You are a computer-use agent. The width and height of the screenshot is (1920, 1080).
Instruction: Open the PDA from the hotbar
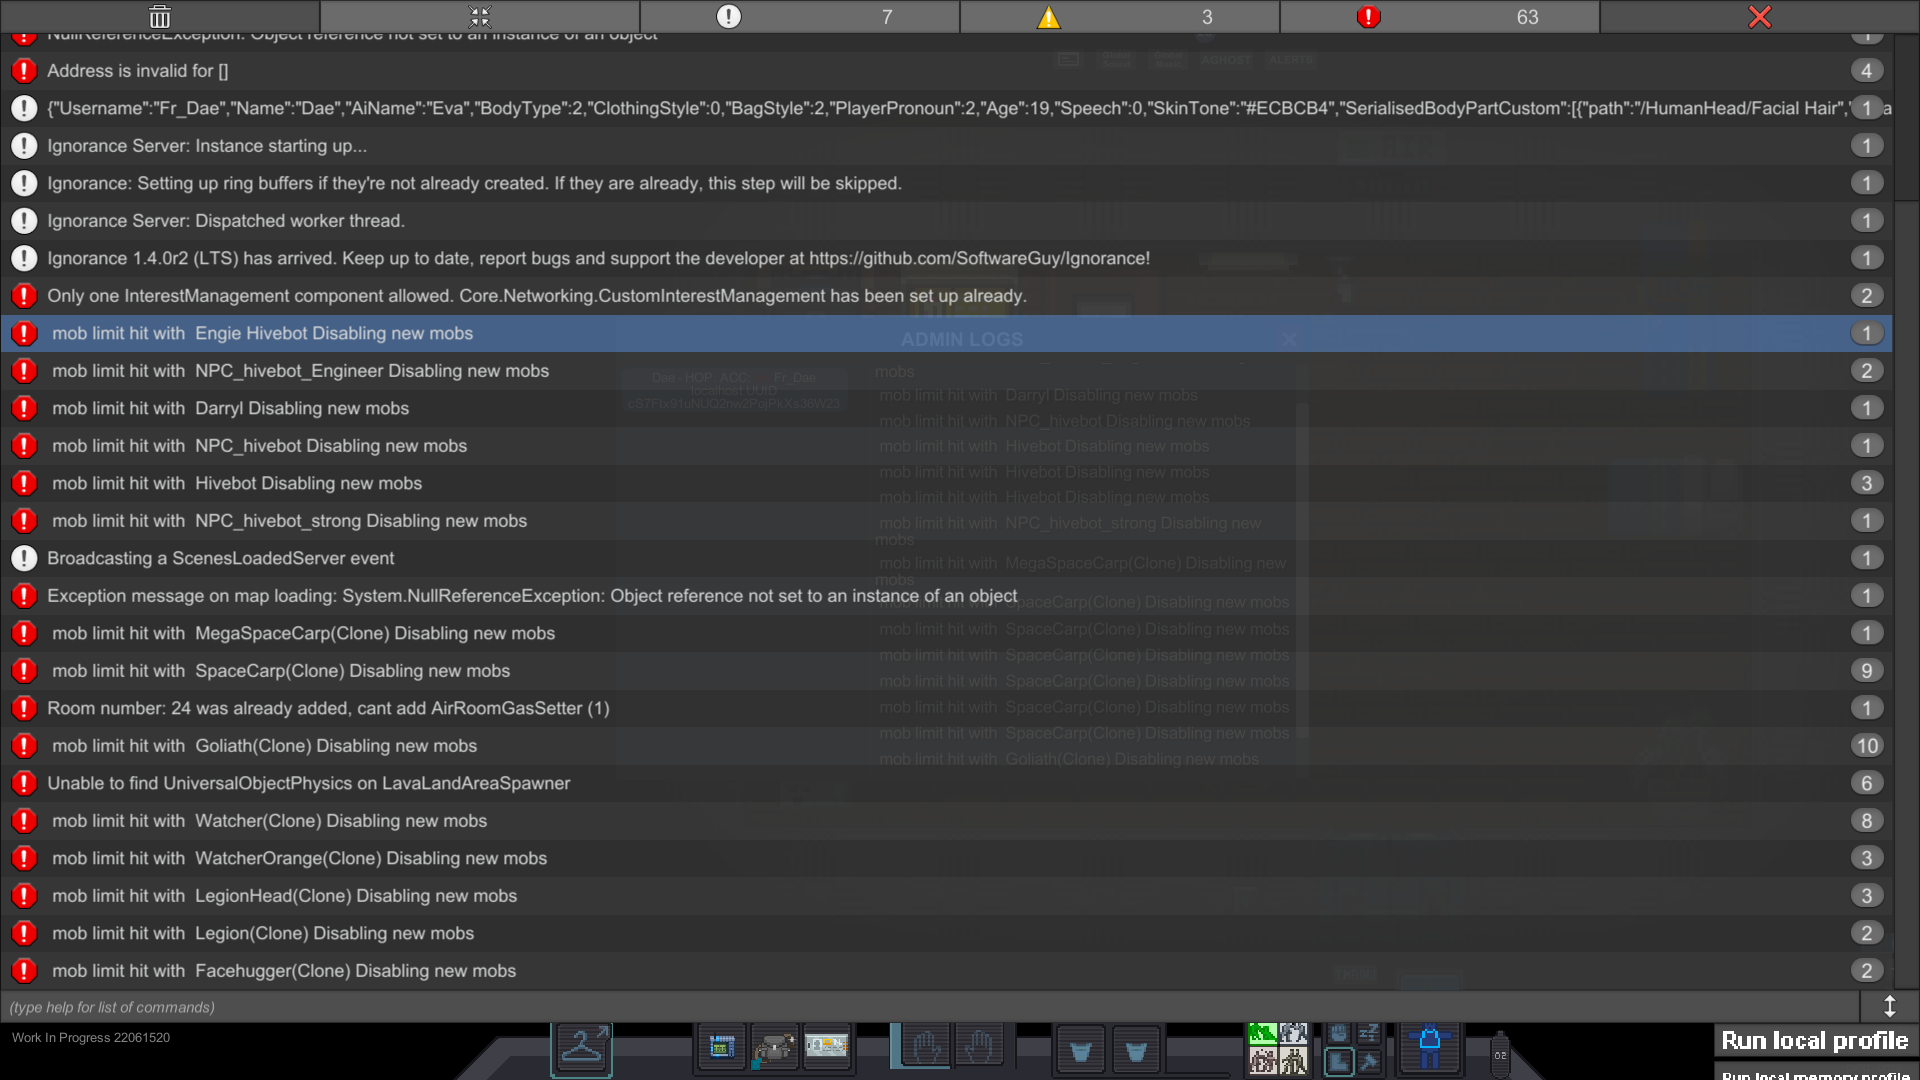click(x=722, y=1047)
